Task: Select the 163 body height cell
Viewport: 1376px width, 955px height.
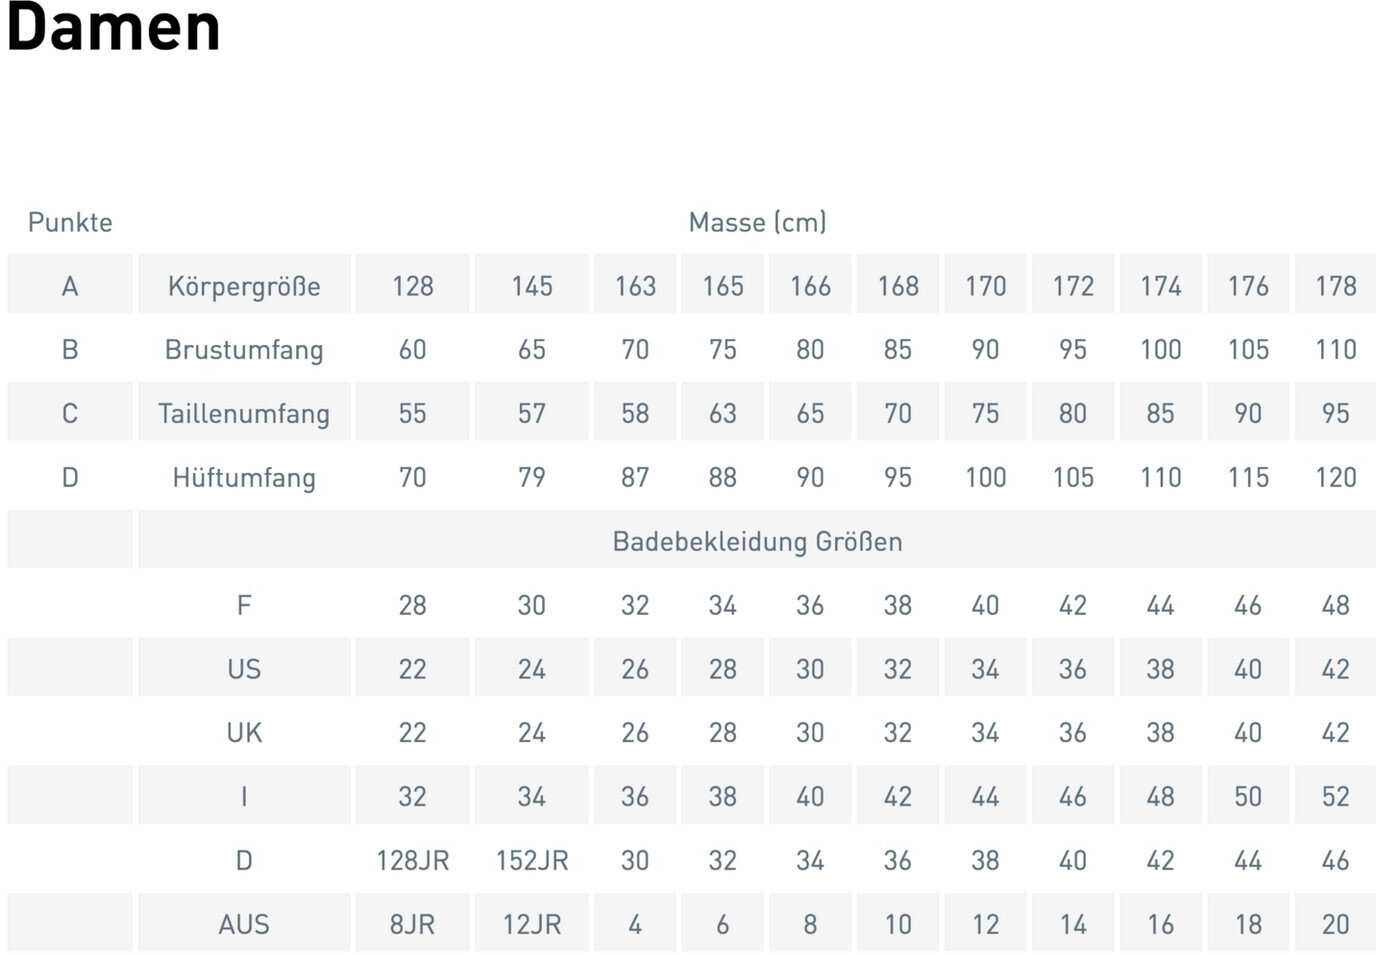Action: pos(635,286)
